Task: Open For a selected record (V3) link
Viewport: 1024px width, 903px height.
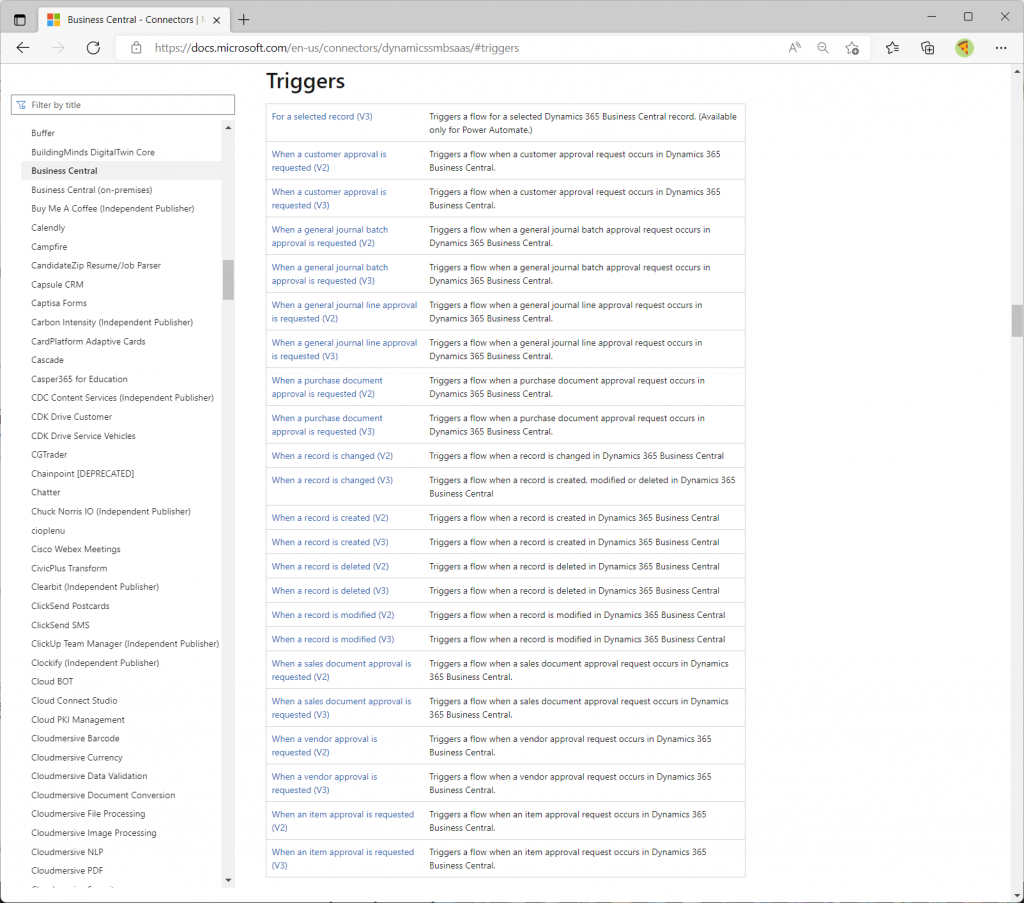Action: point(322,117)
